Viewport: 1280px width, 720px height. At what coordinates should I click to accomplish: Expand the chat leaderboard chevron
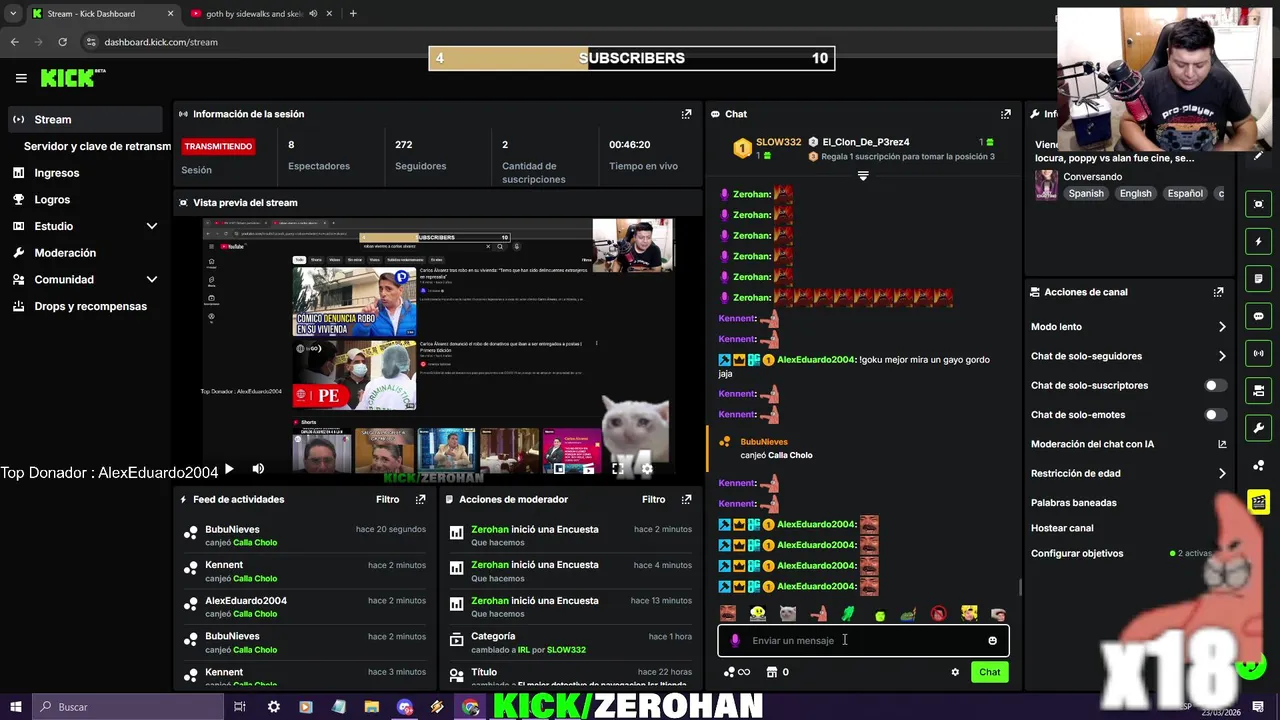(863, 175)
